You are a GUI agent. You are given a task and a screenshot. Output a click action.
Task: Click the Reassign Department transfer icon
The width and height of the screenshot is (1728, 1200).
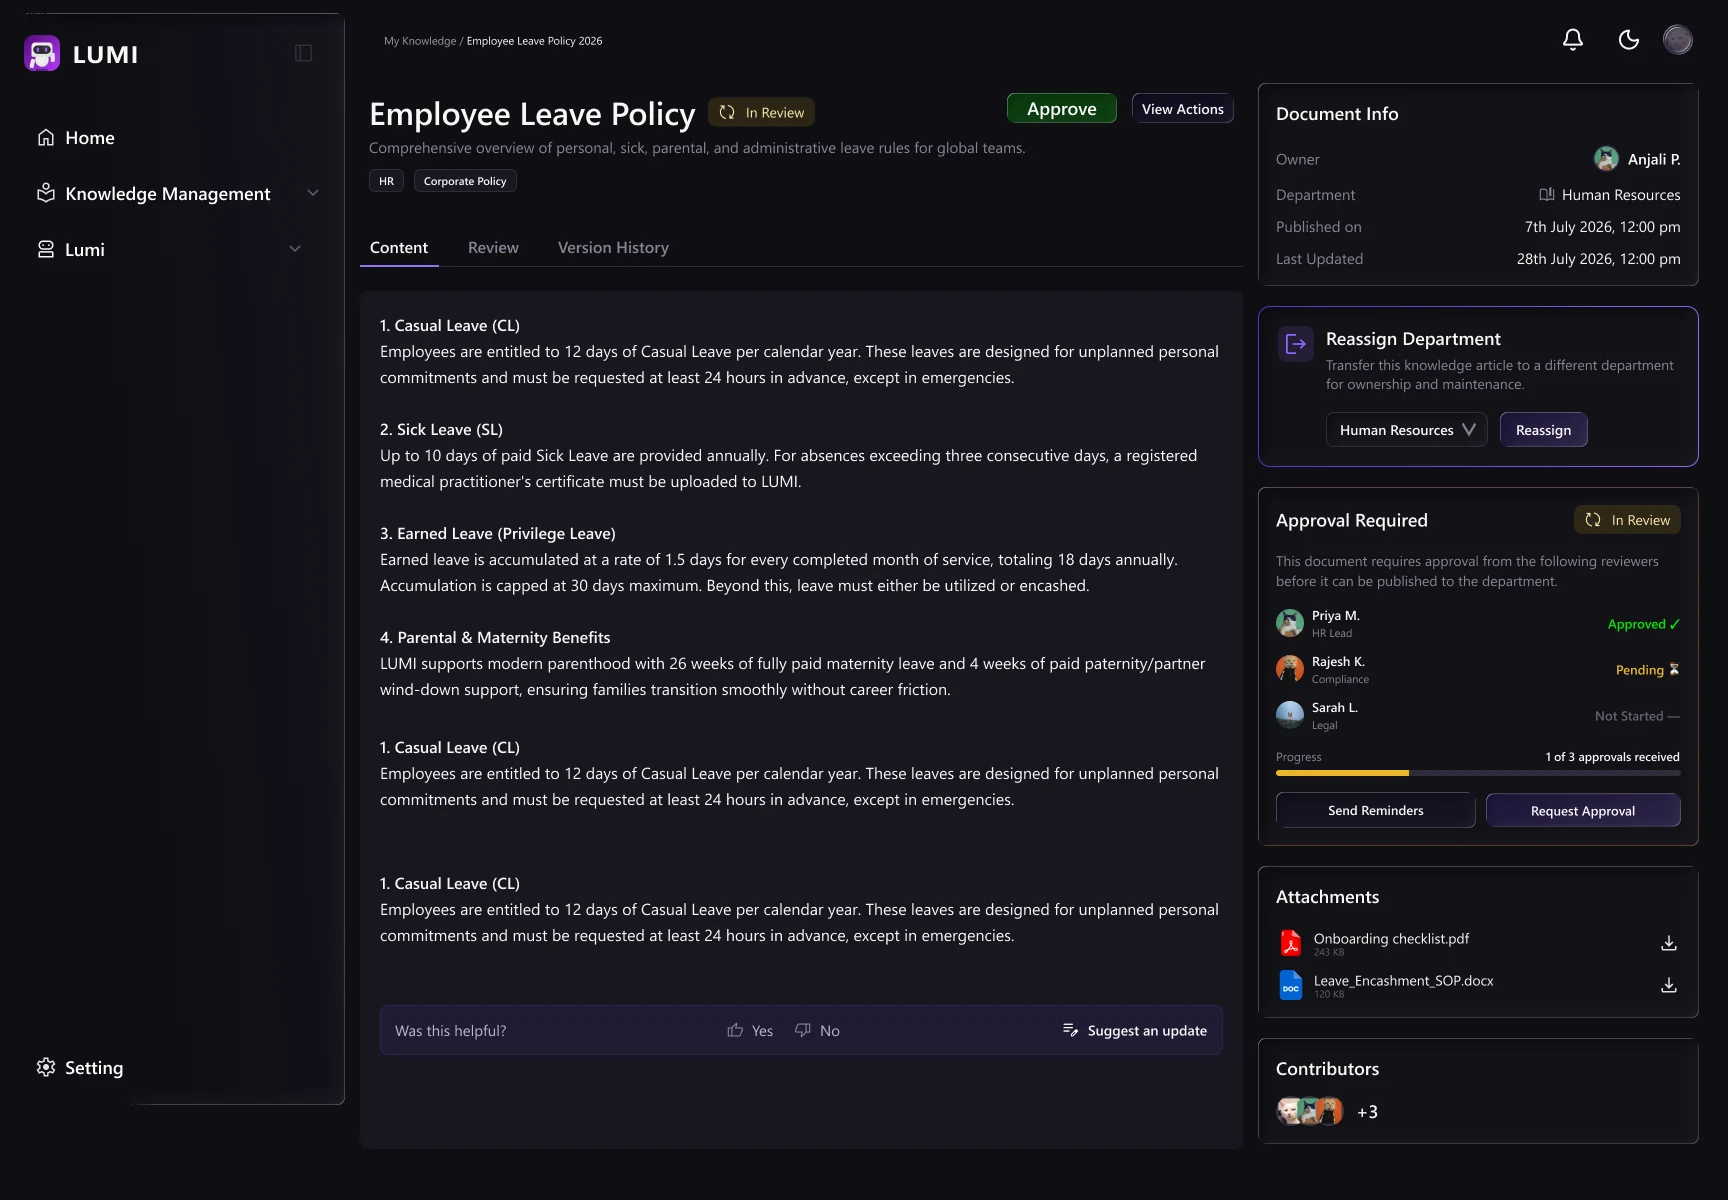coord(1296,344)
